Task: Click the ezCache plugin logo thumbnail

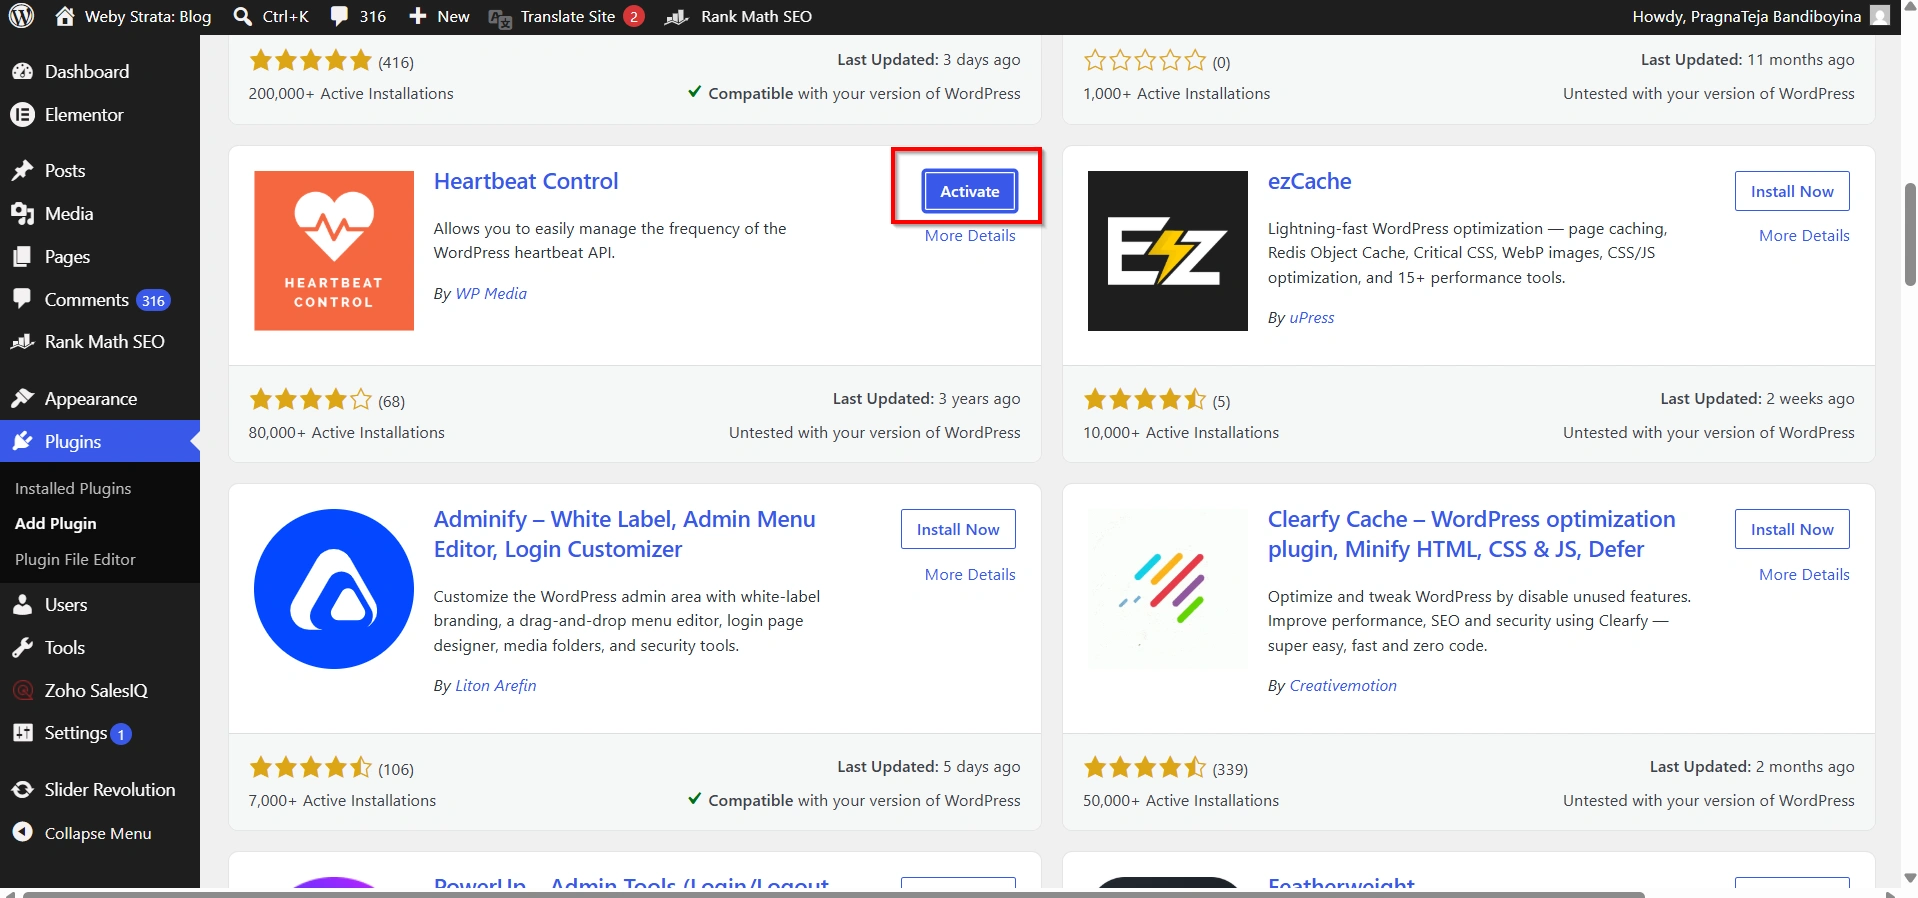Action: [1168, 251]
